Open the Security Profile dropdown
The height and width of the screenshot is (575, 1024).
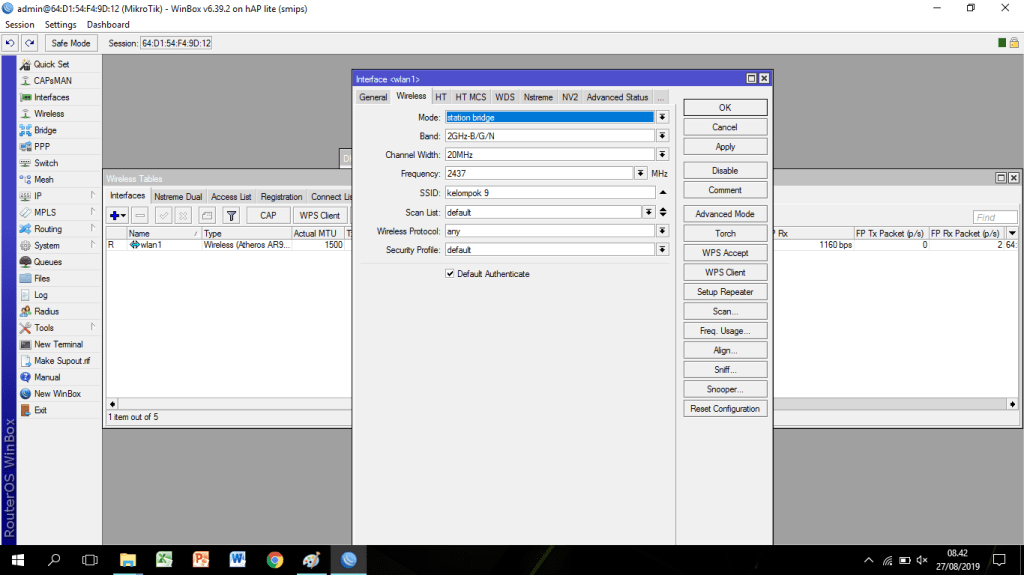click(662, 250)
